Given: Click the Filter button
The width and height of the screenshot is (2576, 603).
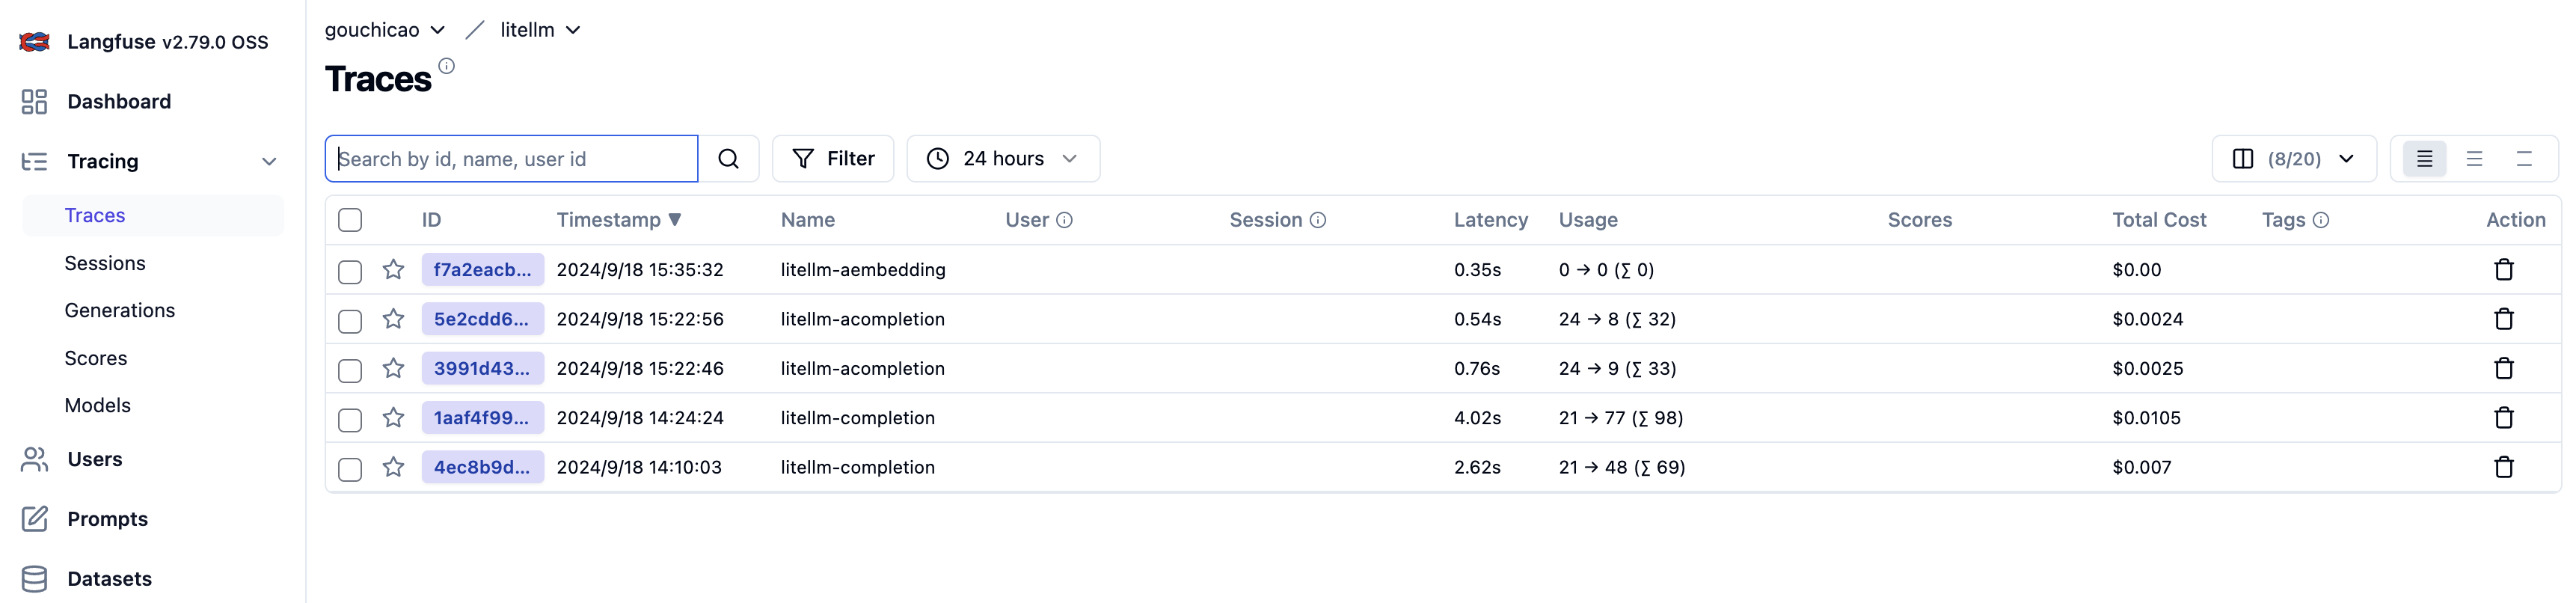Looking at the screenshot, I should [832, 159].
